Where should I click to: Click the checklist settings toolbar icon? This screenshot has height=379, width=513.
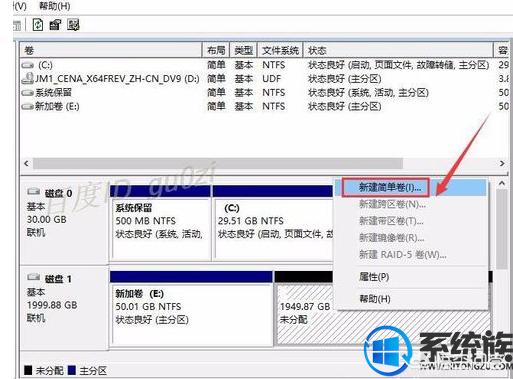tap(73, 25)
